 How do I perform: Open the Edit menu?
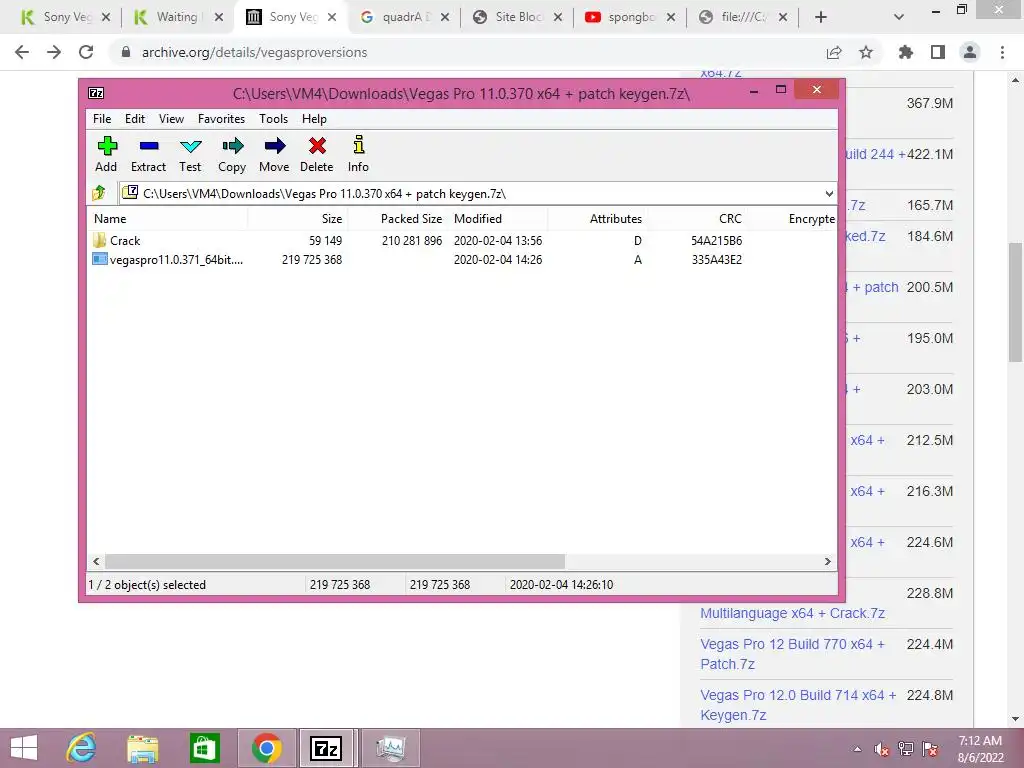pyautogui.click(x=135, y=119)
